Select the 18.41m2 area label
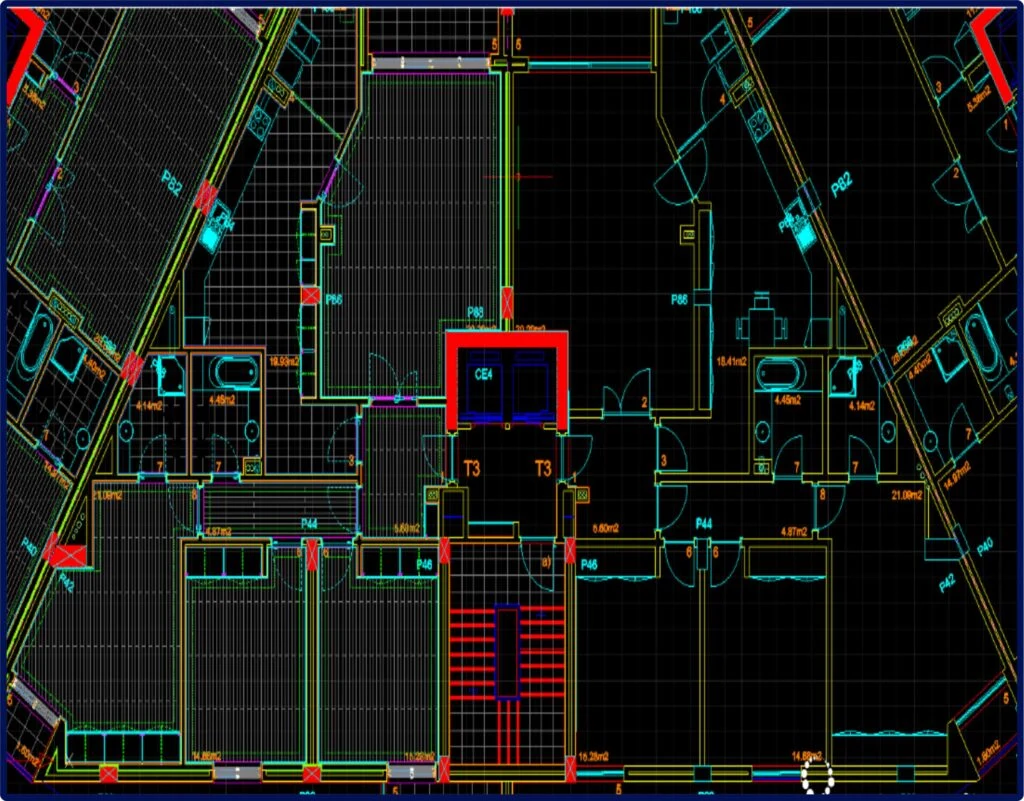The width and height of the screenshot is (1024, 801). [x=733, y=360]
